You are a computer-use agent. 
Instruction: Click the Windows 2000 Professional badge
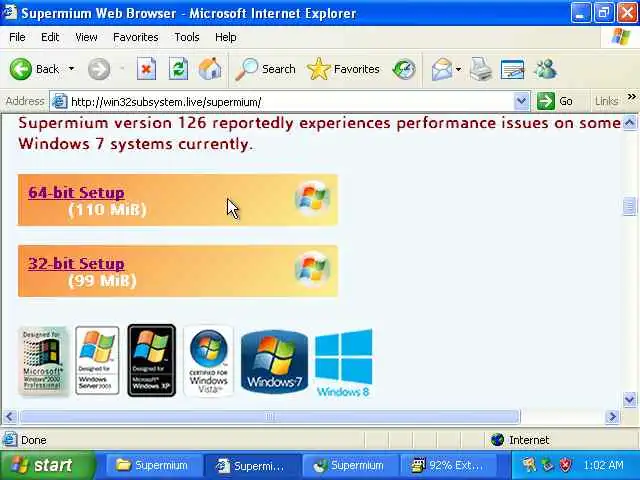point(43,361)
